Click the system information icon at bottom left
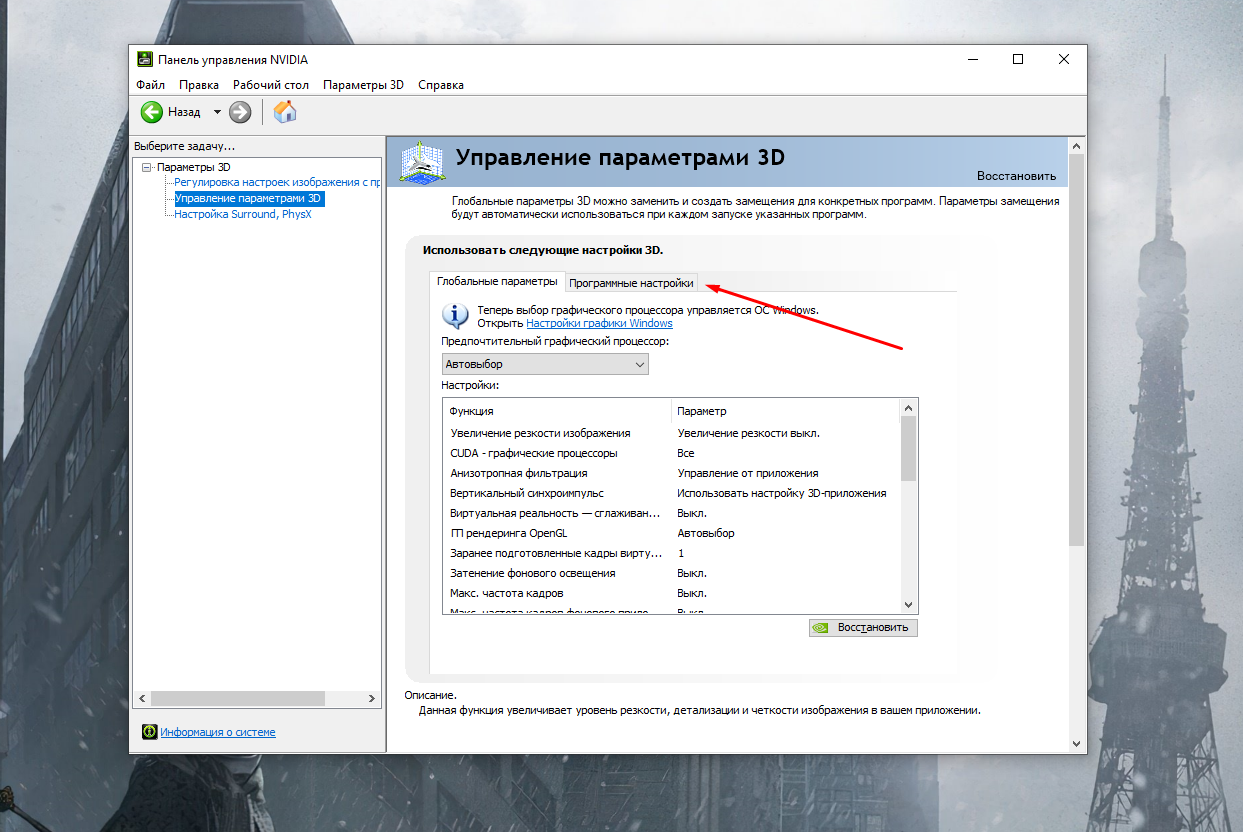The height and width of the screenshot is (832, 1243). click(x=149, y=732)
